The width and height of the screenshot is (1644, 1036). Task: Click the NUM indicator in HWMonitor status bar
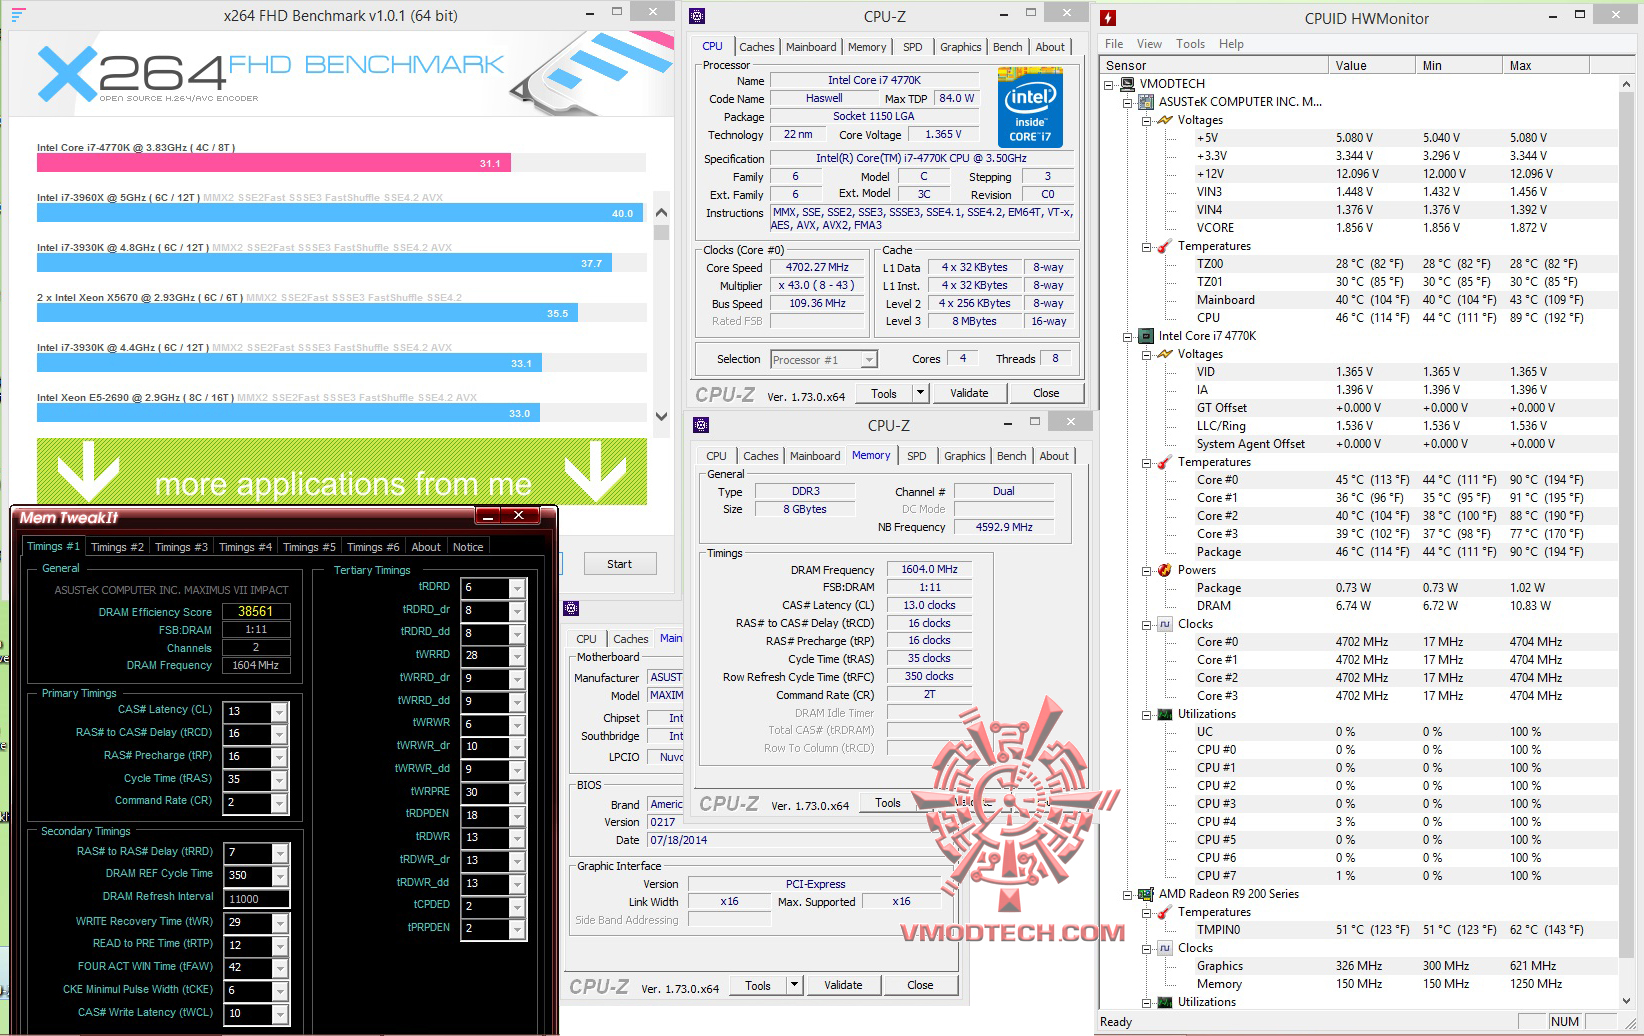tap(1565, 1021)
